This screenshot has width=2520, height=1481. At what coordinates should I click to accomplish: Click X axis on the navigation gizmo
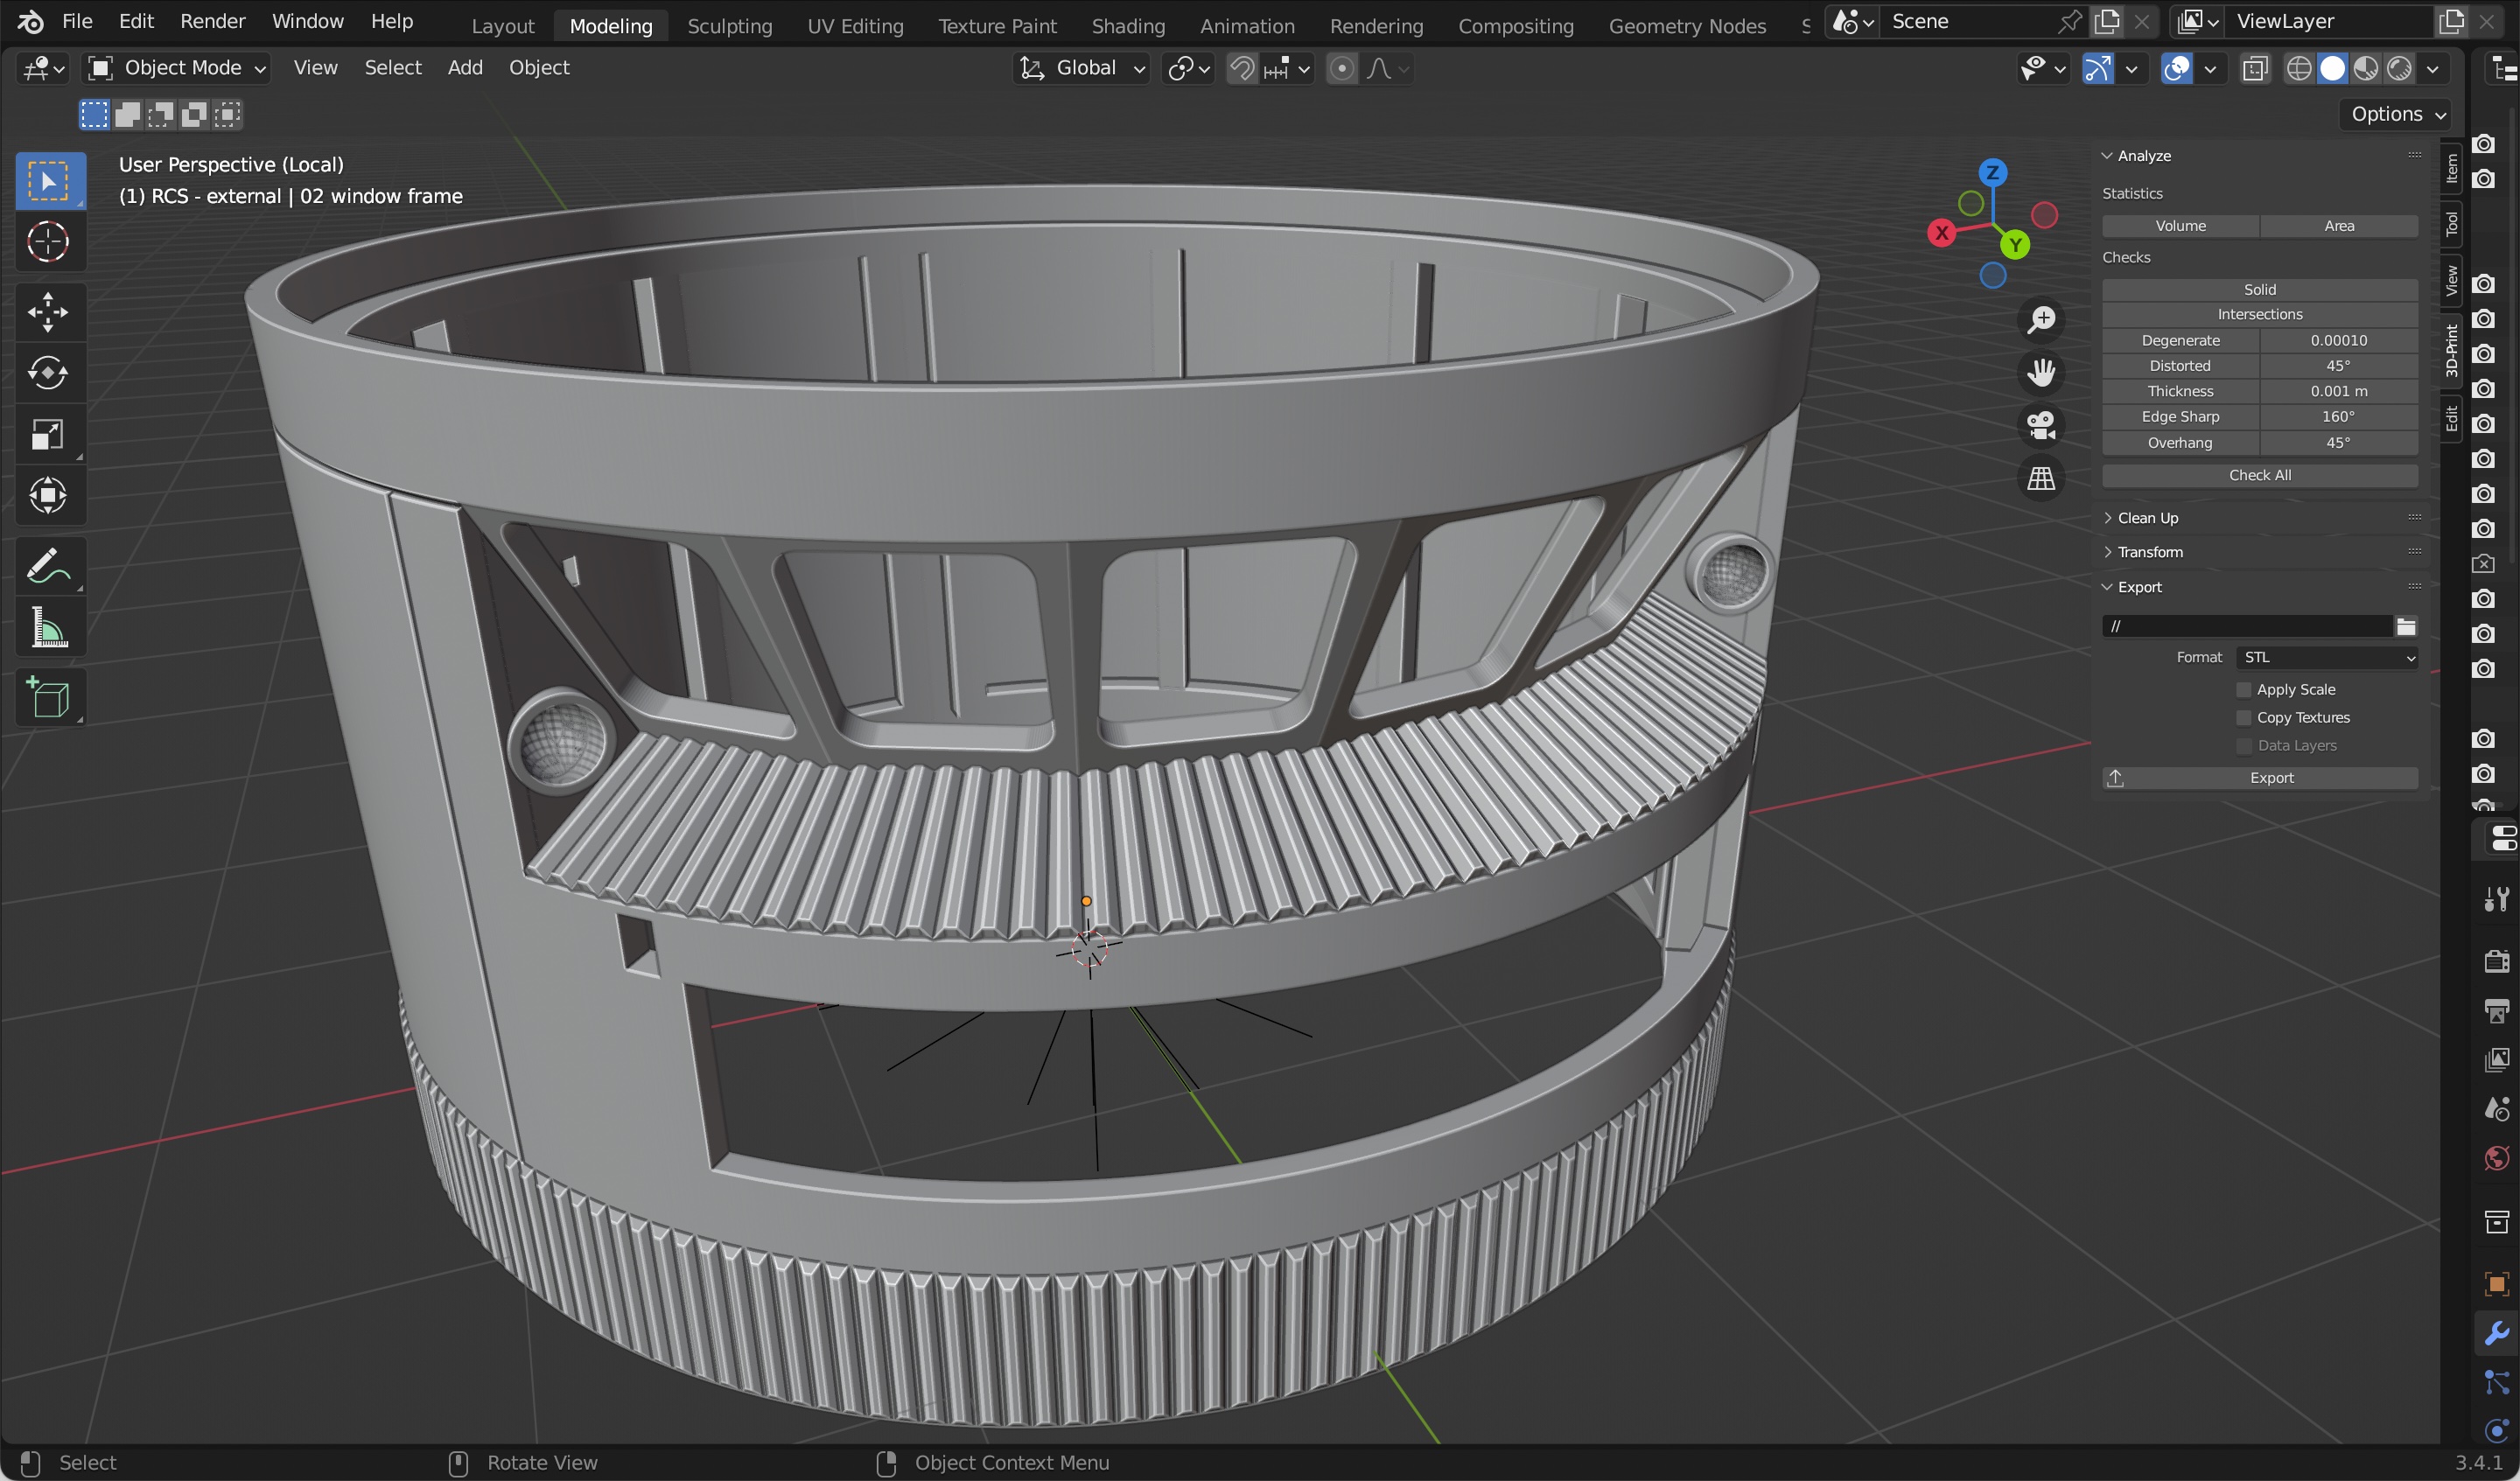pos(1942,233)
